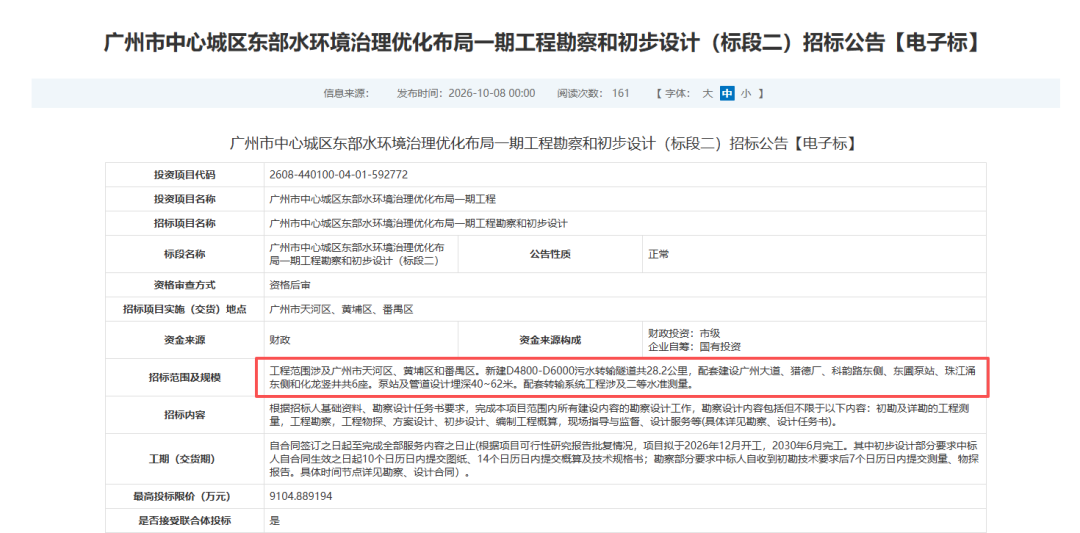Set font size to large (大)
The width and height of the screenshot is (1080, 533).
point(707,93)
